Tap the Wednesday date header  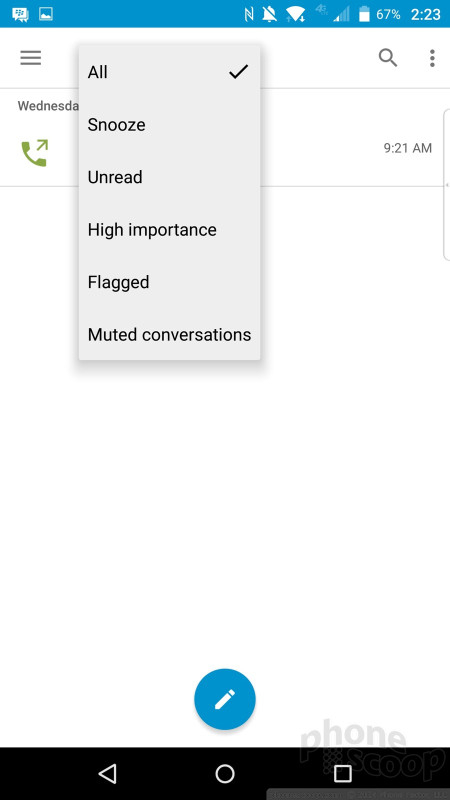click(48, 106)
